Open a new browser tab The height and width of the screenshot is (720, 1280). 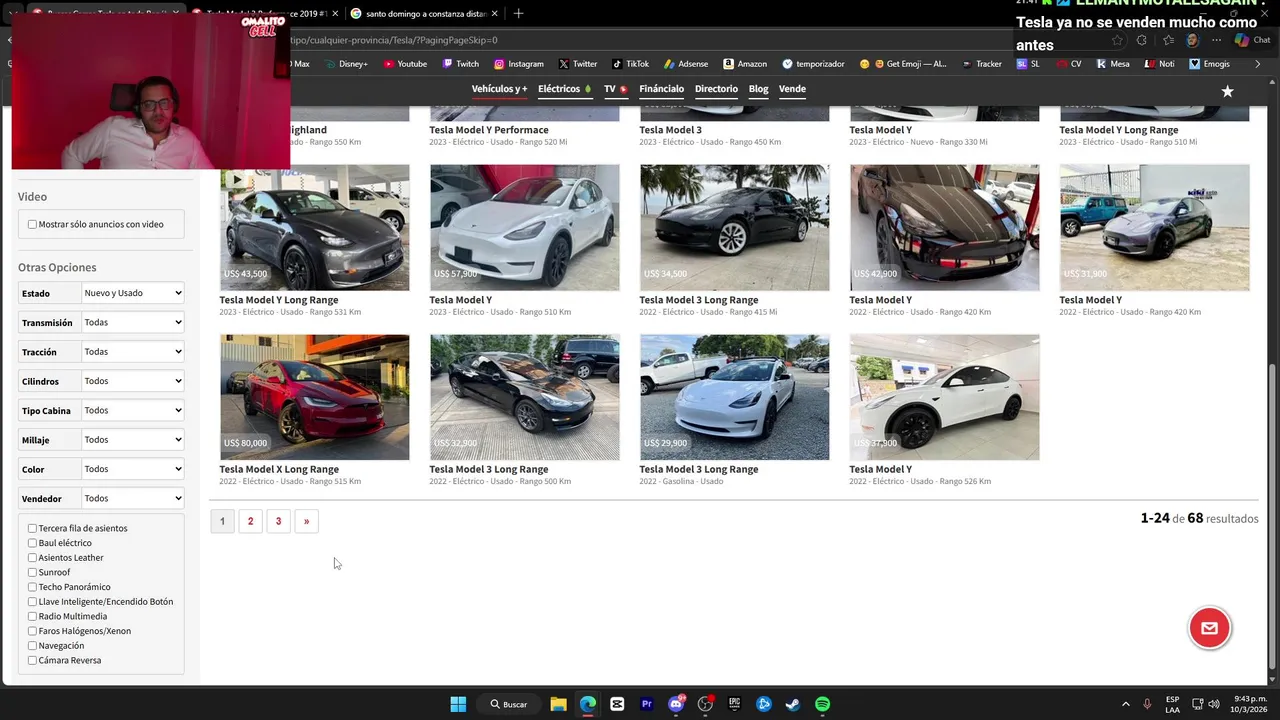coord(518,14)
